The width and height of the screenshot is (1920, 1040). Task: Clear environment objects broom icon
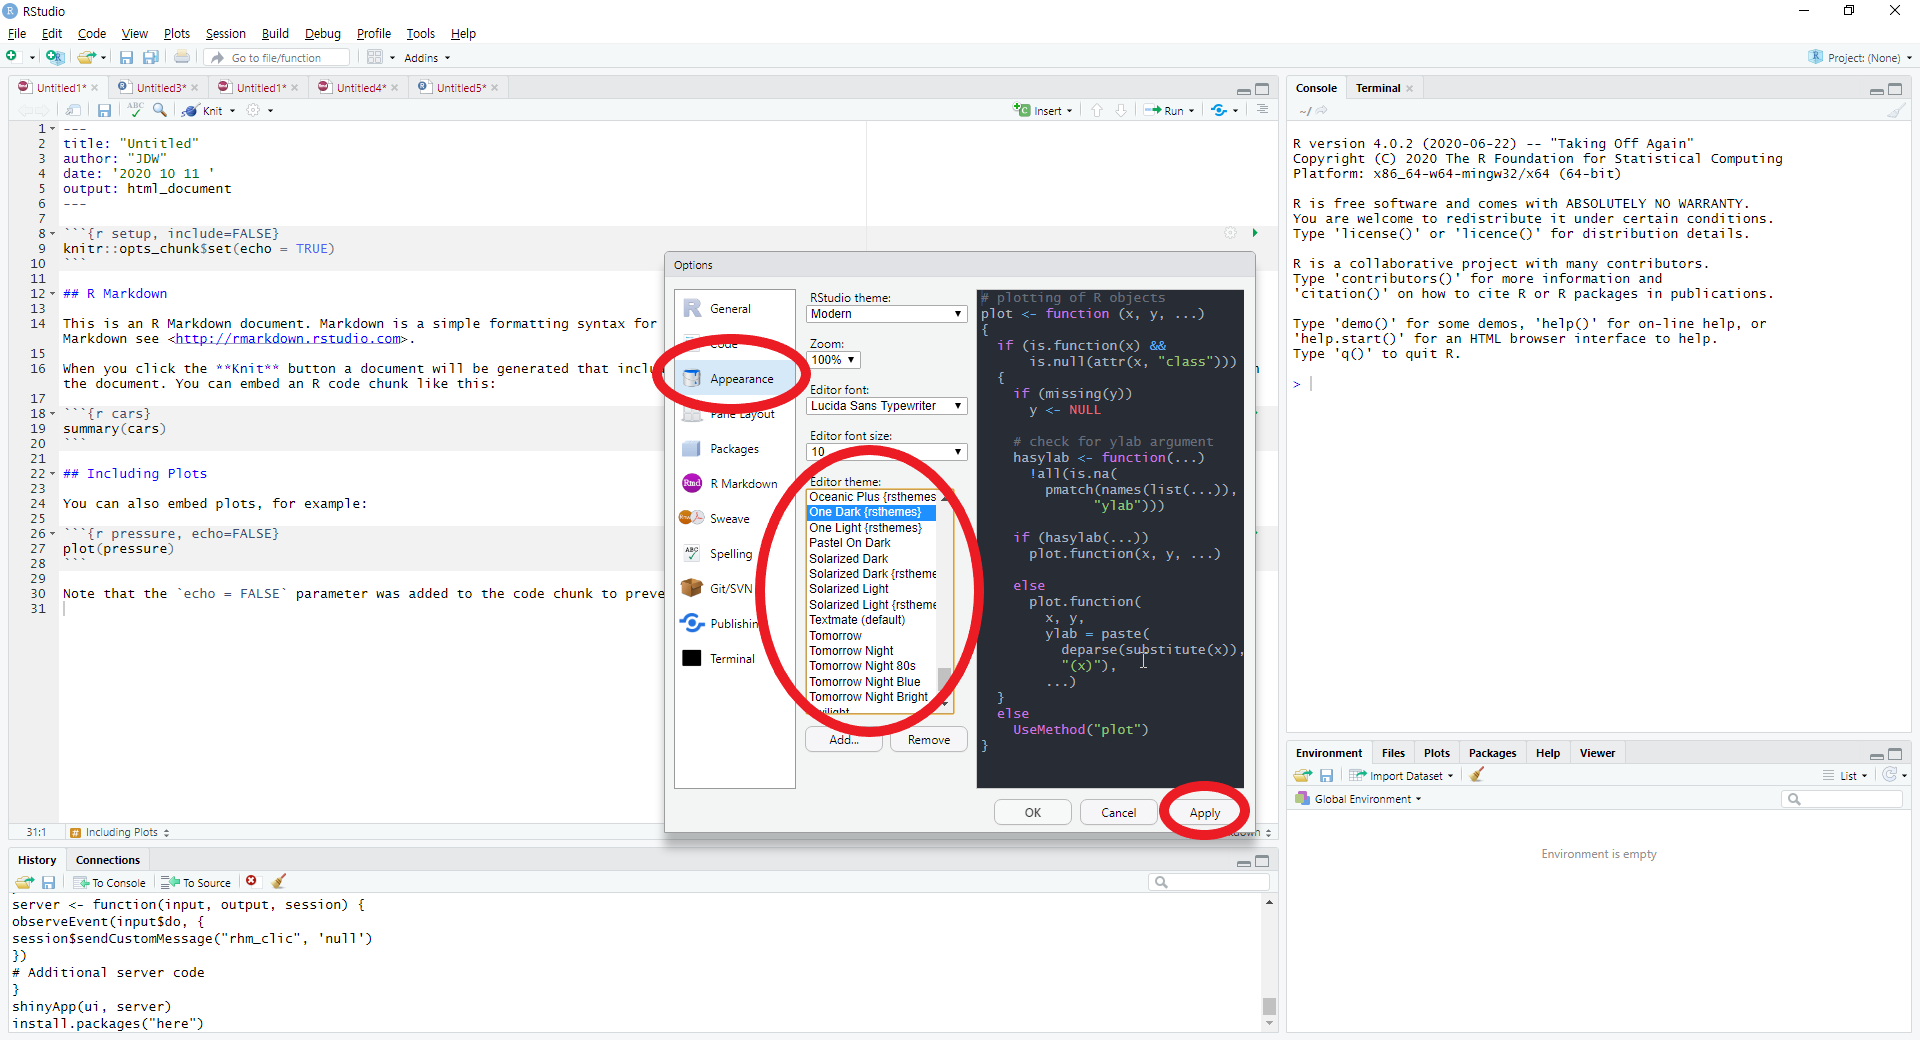point(1477,775)
